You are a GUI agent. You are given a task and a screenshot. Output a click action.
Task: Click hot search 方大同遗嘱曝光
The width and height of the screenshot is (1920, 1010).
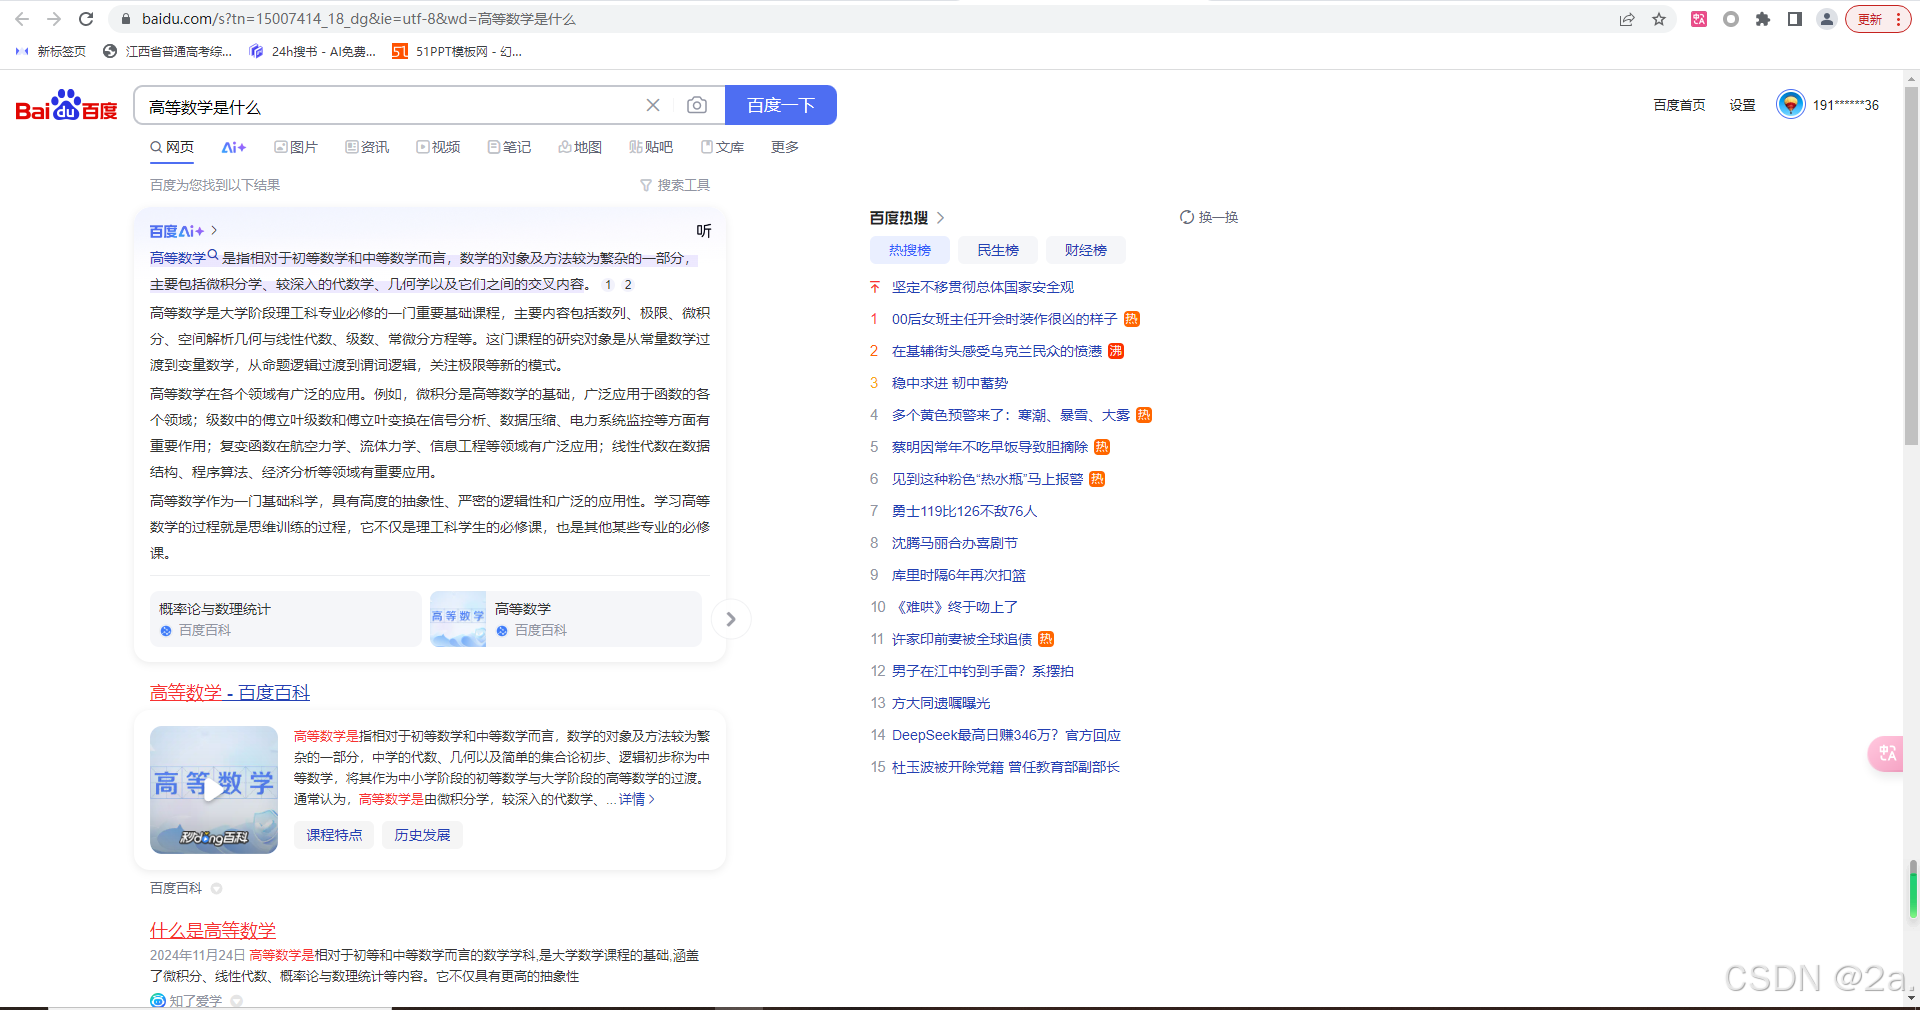tap(941, 703)
